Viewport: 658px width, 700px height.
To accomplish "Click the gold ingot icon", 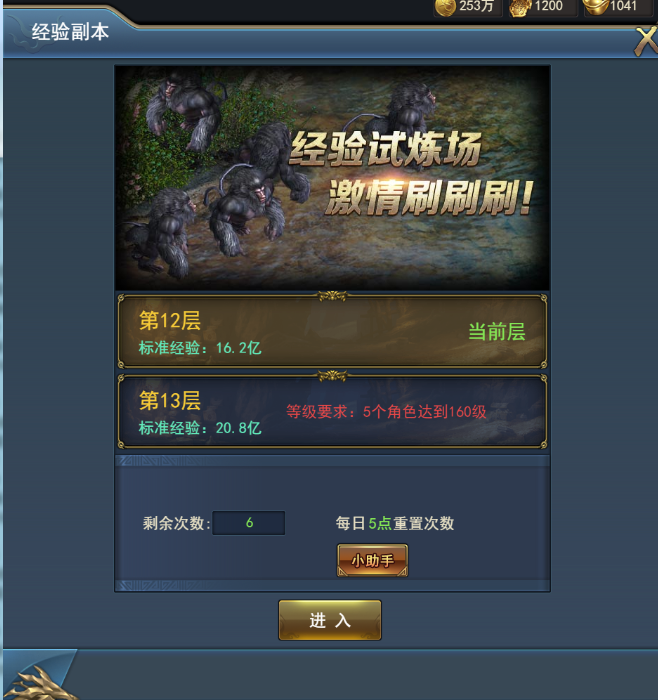I will coord(596,6).
